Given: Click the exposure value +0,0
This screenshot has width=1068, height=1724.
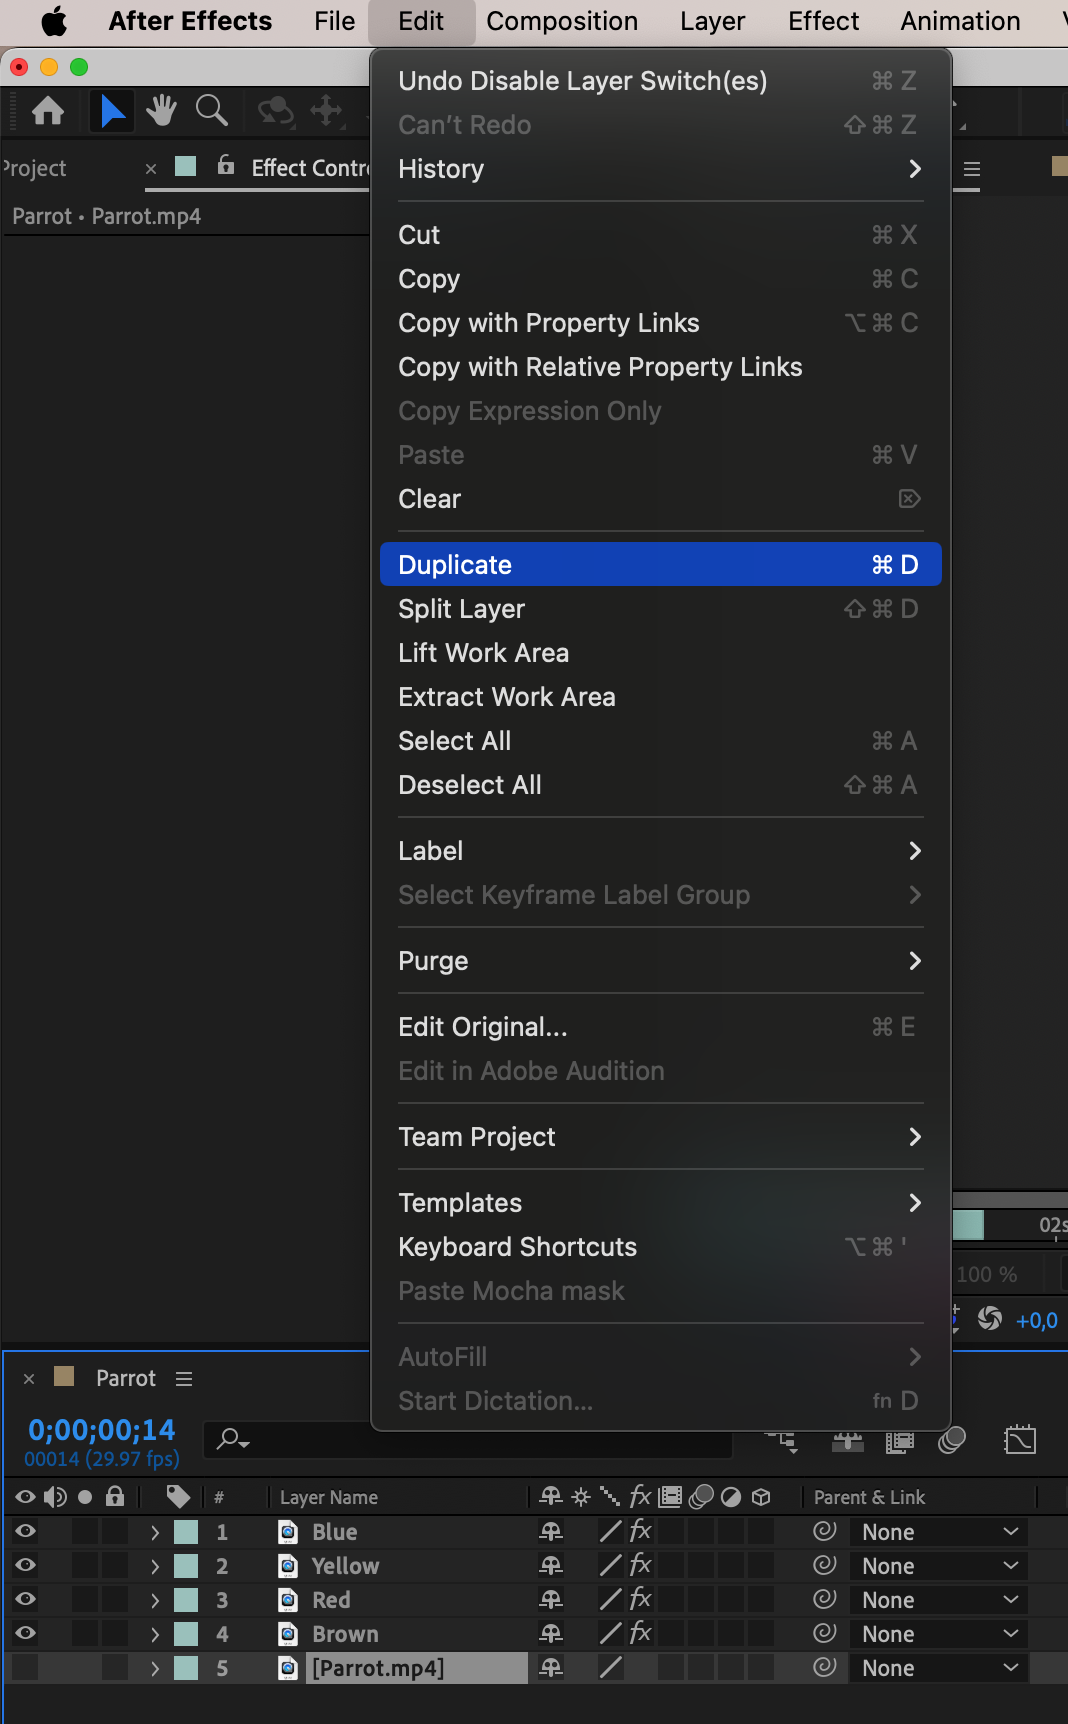Looking at the screenshot, I should pyautogui.click(x=1037, y=1320).
